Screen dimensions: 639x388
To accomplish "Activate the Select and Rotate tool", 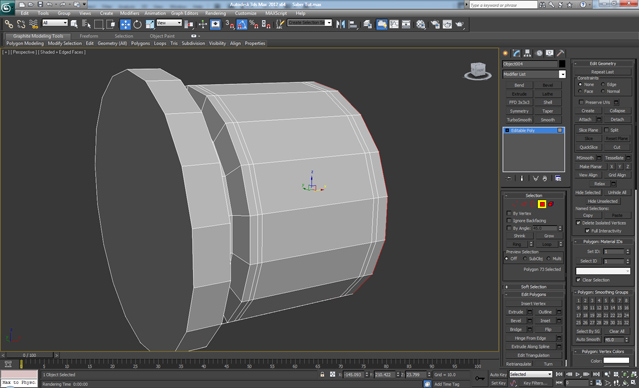I will pyautogui.click(x=138, y=24).
